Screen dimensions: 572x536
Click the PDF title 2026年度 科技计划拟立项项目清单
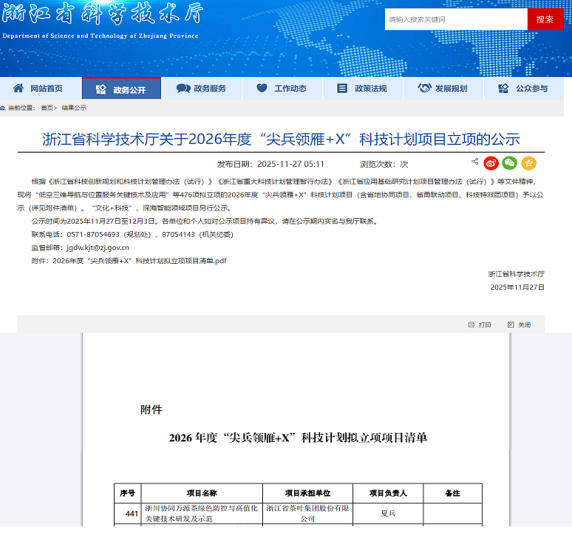298,437
